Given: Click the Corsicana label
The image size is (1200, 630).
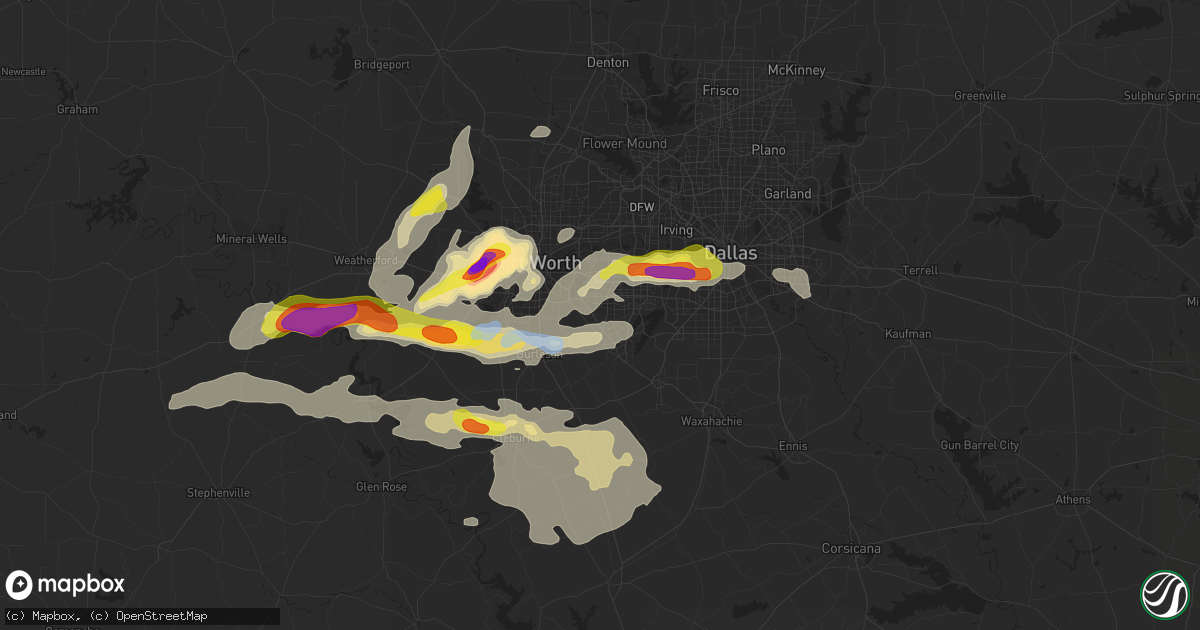Looking at the screenshot, I should tap(851, 548).
